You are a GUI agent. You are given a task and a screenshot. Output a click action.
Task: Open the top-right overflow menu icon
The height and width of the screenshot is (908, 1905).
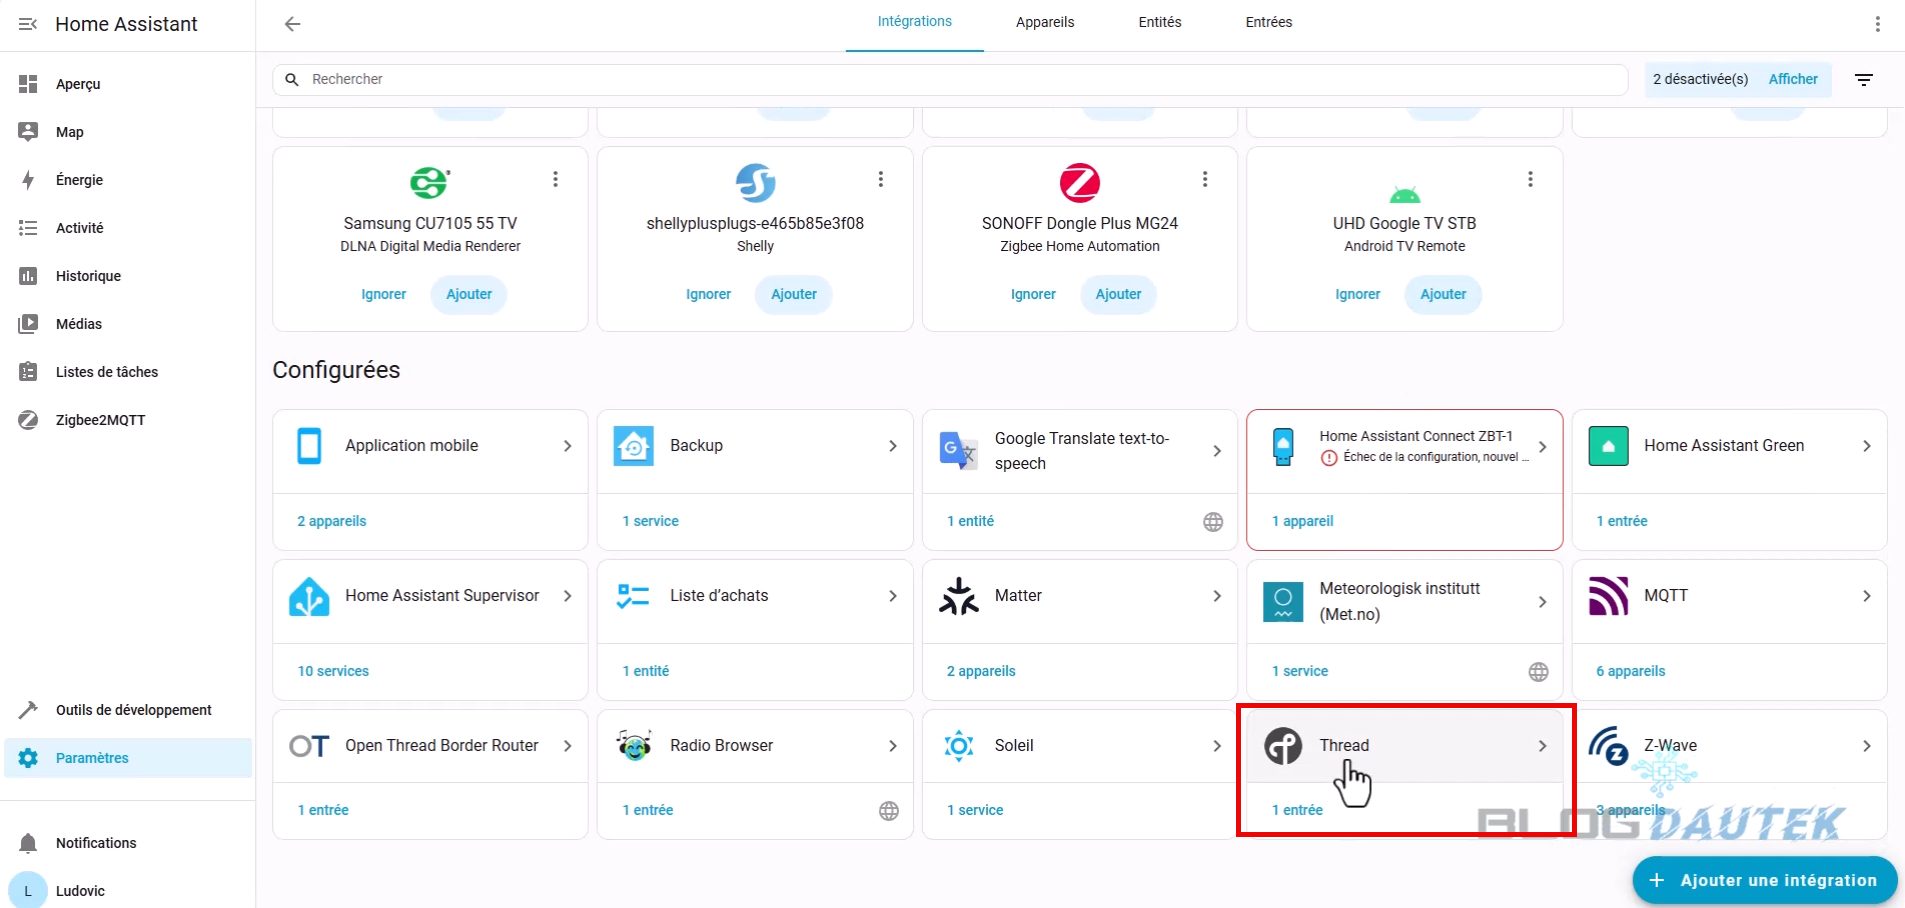(x=1877, y=24)
